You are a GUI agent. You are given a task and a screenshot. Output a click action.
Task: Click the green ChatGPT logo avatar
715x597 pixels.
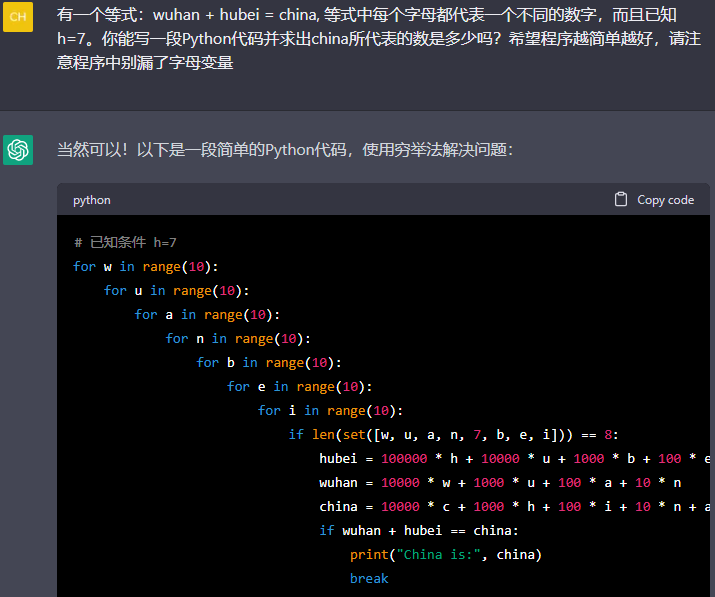click(18, 150)
